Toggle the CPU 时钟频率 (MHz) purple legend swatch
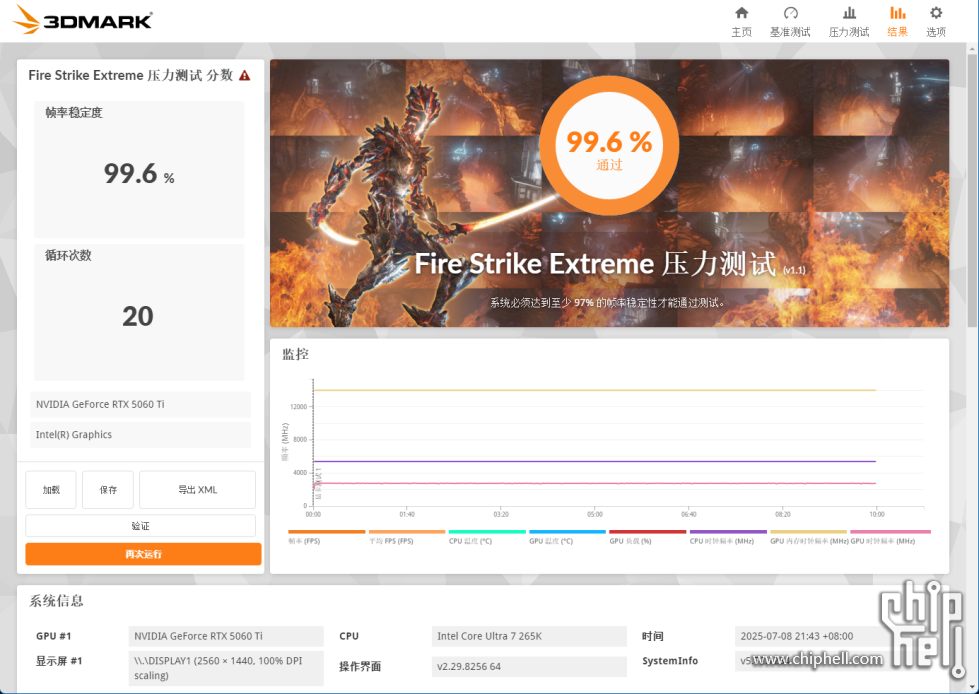The height and width of the screenshot is (694, 979). click(728, 532)
